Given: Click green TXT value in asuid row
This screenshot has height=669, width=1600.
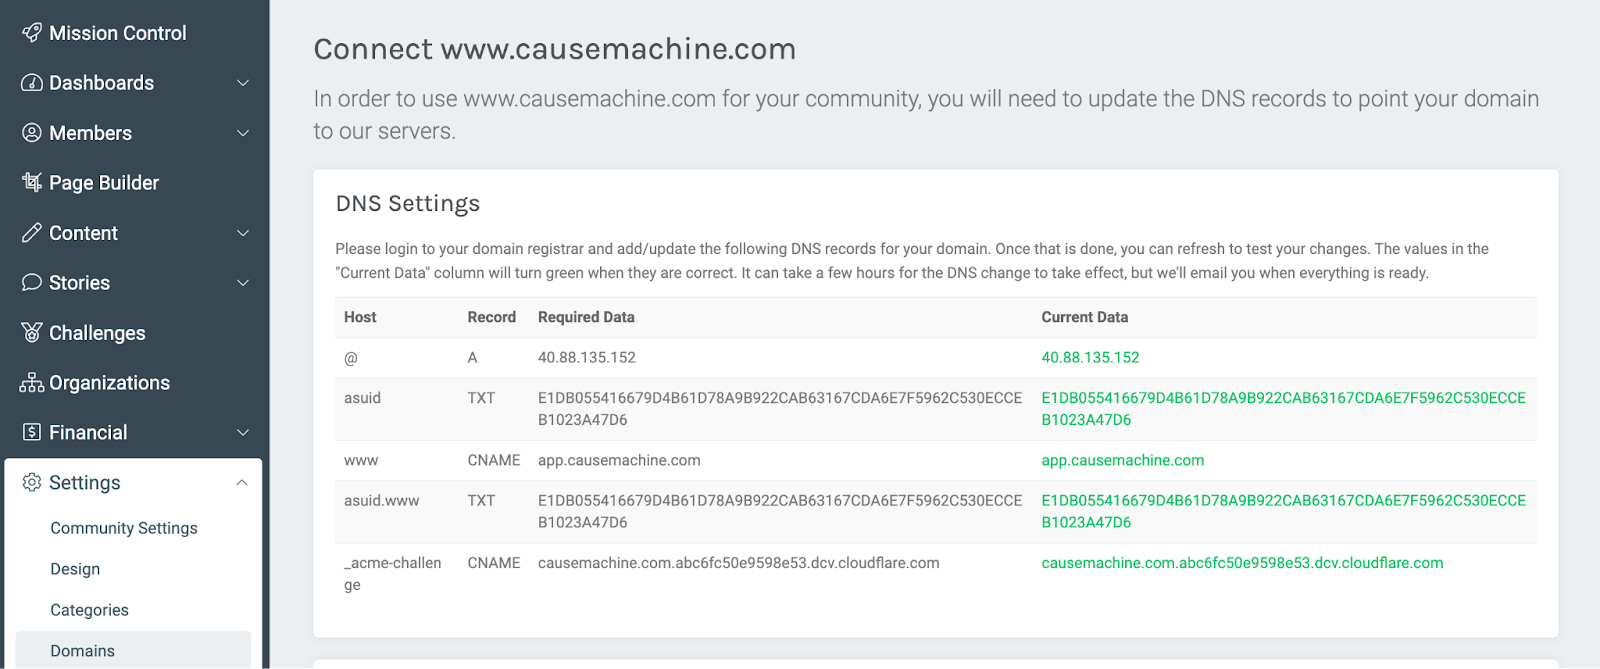Looking at the screenshot, I should click(x=1283, y=409).
